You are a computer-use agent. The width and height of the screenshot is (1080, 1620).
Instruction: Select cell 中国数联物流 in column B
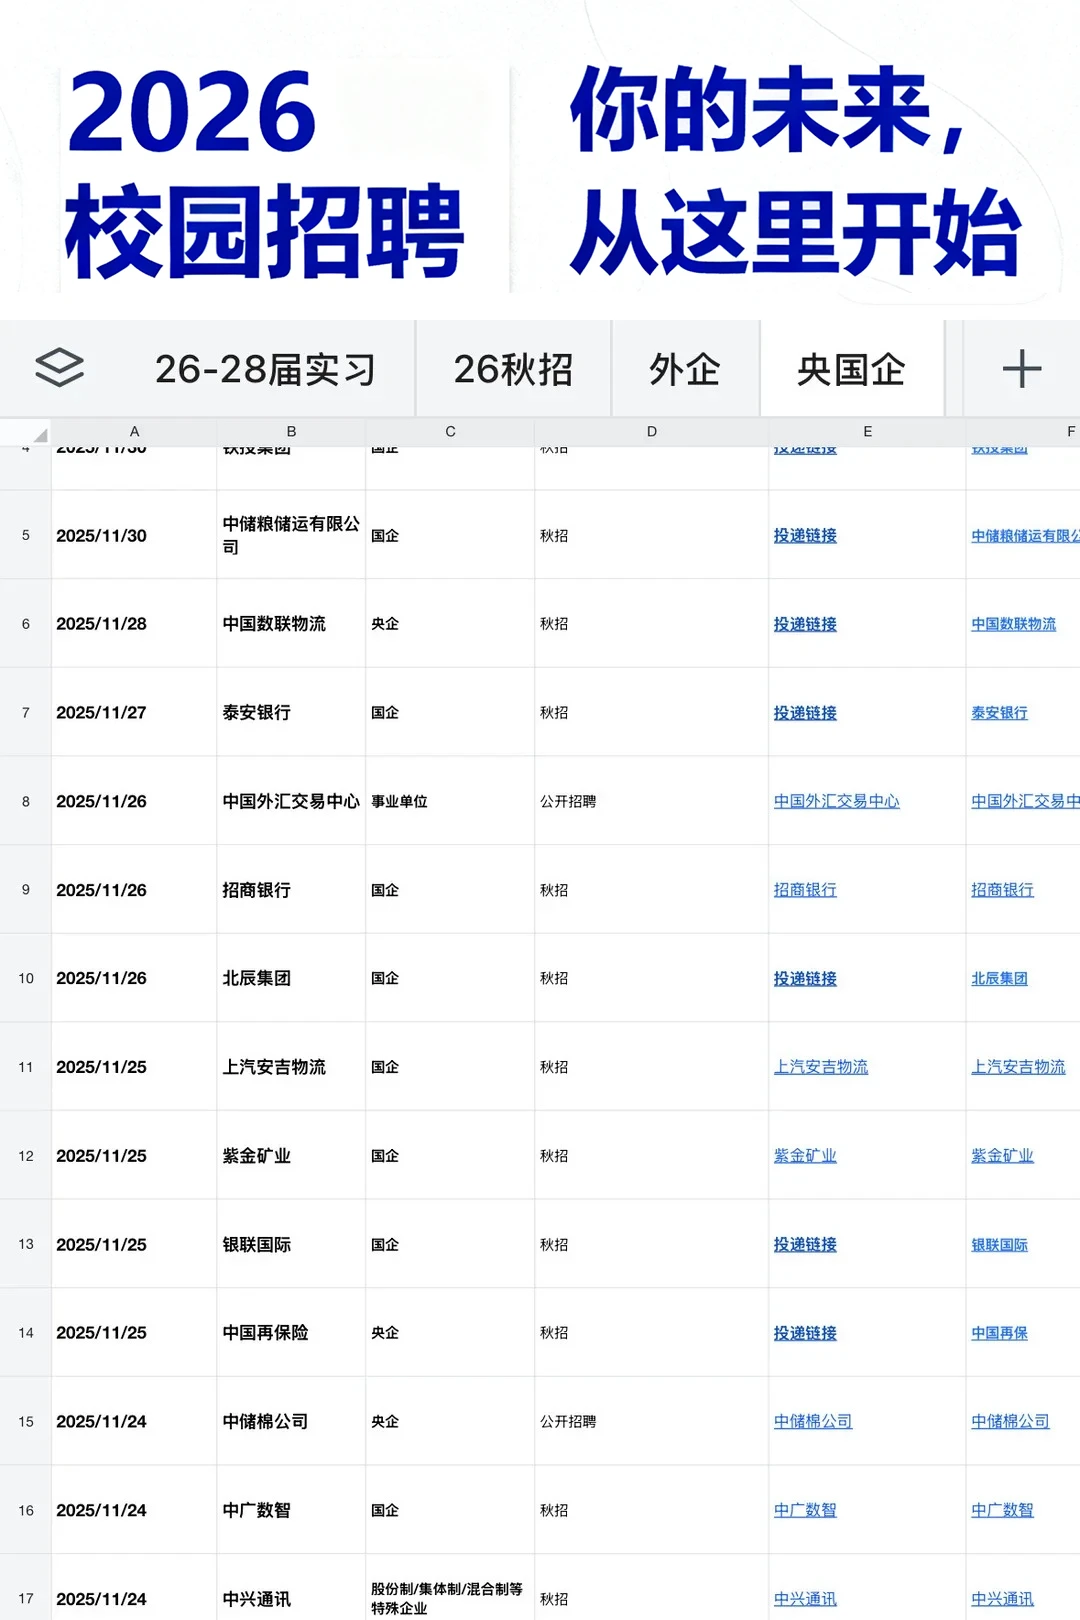pos(291,623)
